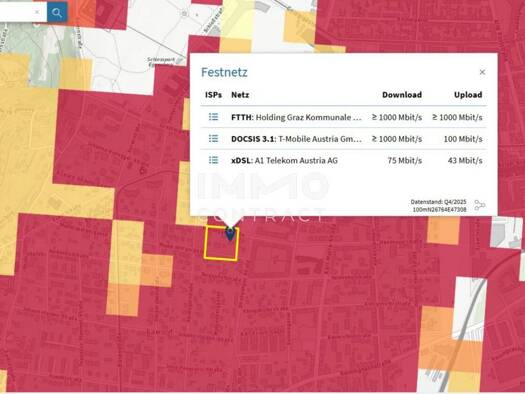Select the DOCSIS 3.1 T-Mobile Austria row
Viewport: 525px width, 394px height.
tap(344, 139)
